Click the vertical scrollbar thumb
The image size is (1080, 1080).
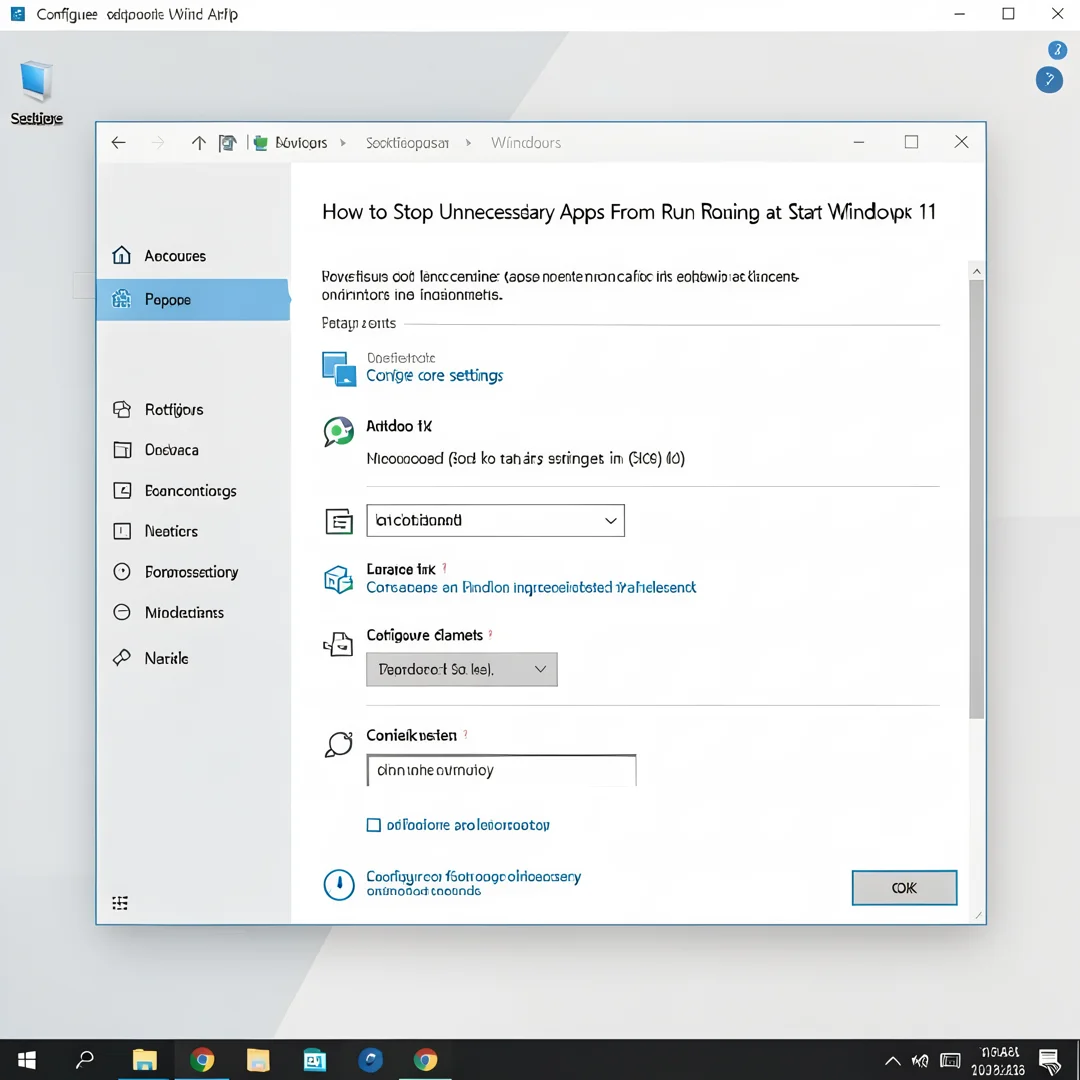pos(976,499)
